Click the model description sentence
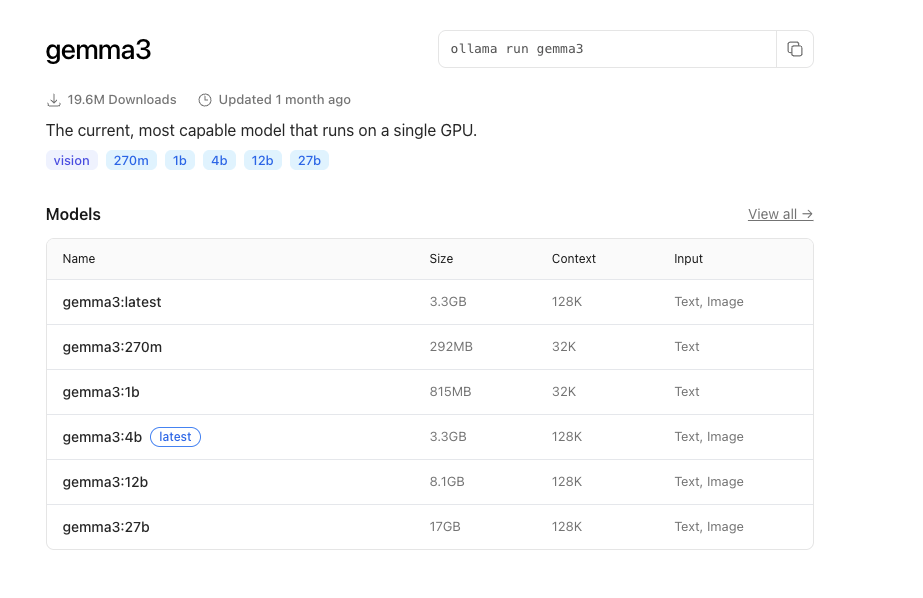923x598 pixels. point(261,130)
